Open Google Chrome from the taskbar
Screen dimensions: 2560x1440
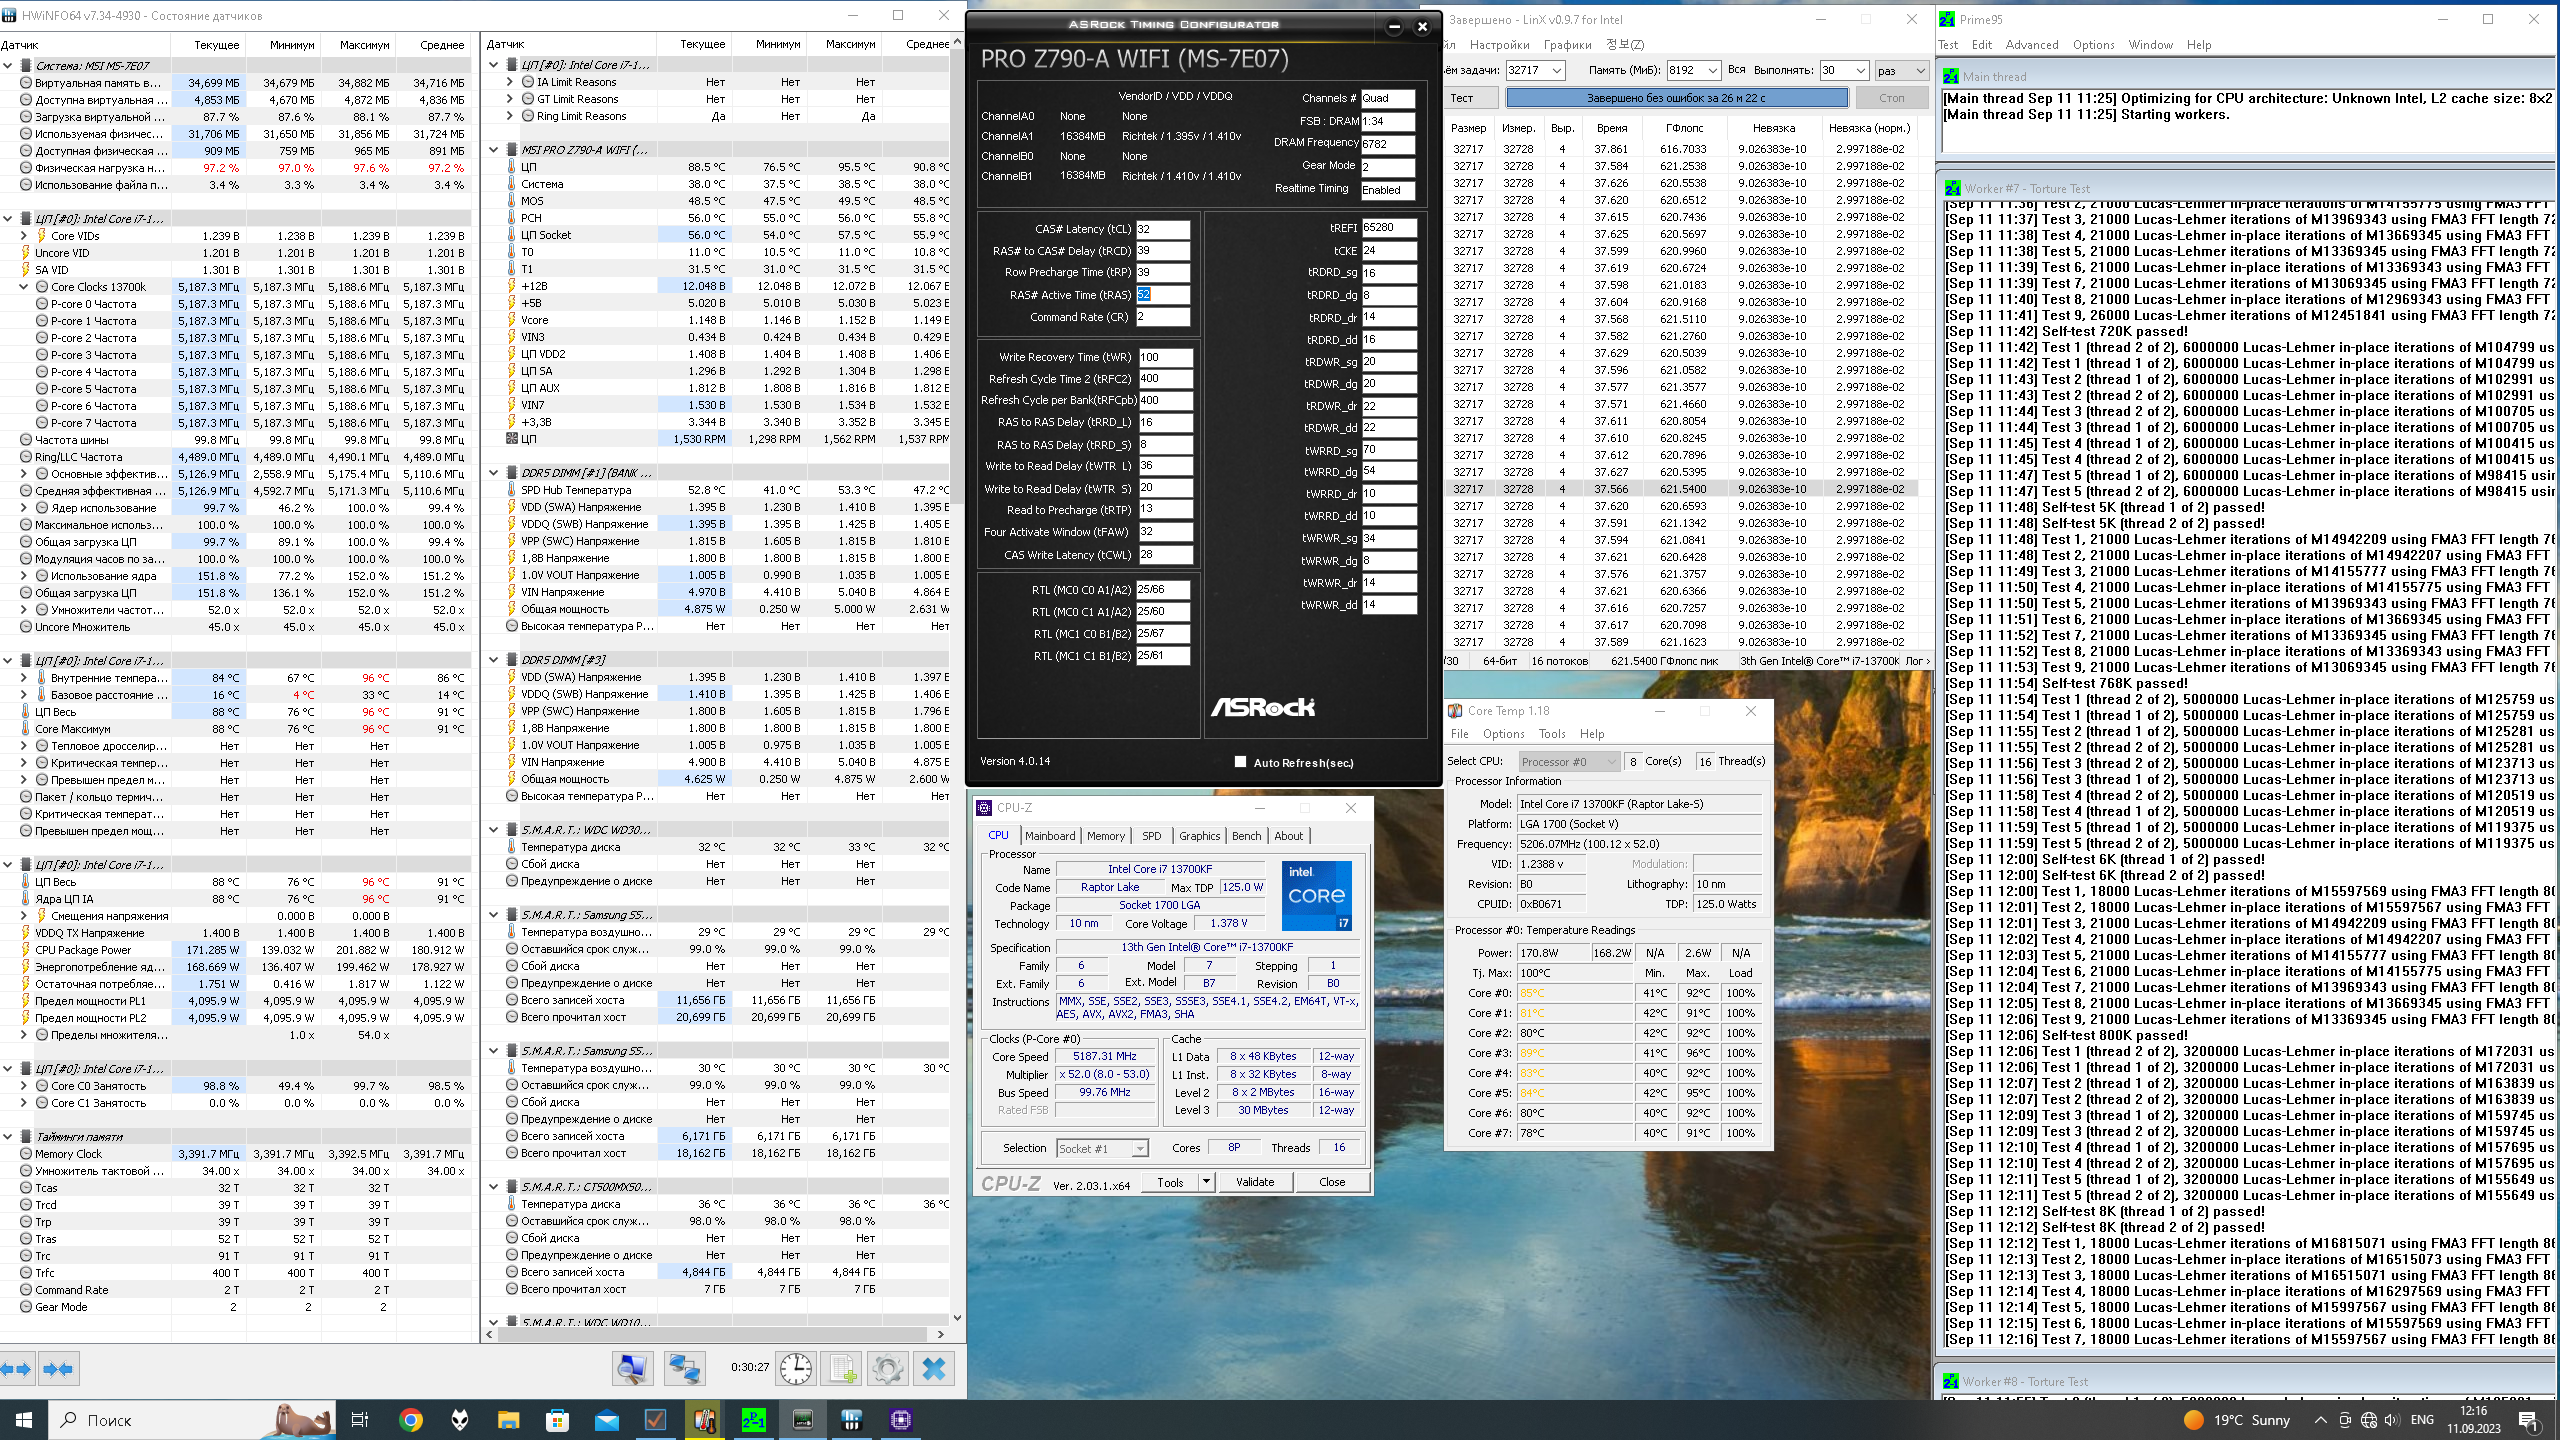point(410,1419)
